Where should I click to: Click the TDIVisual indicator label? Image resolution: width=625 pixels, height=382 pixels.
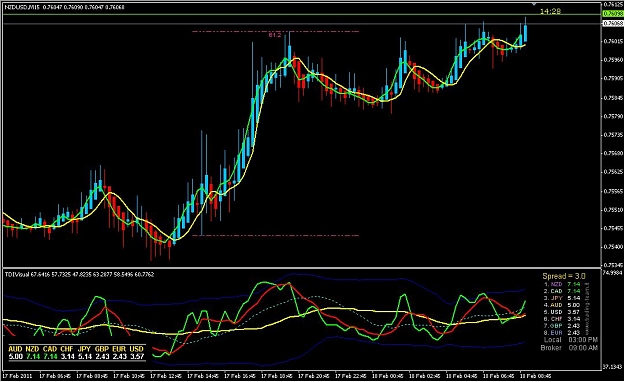pyautogui.click(x=17, y=274)
